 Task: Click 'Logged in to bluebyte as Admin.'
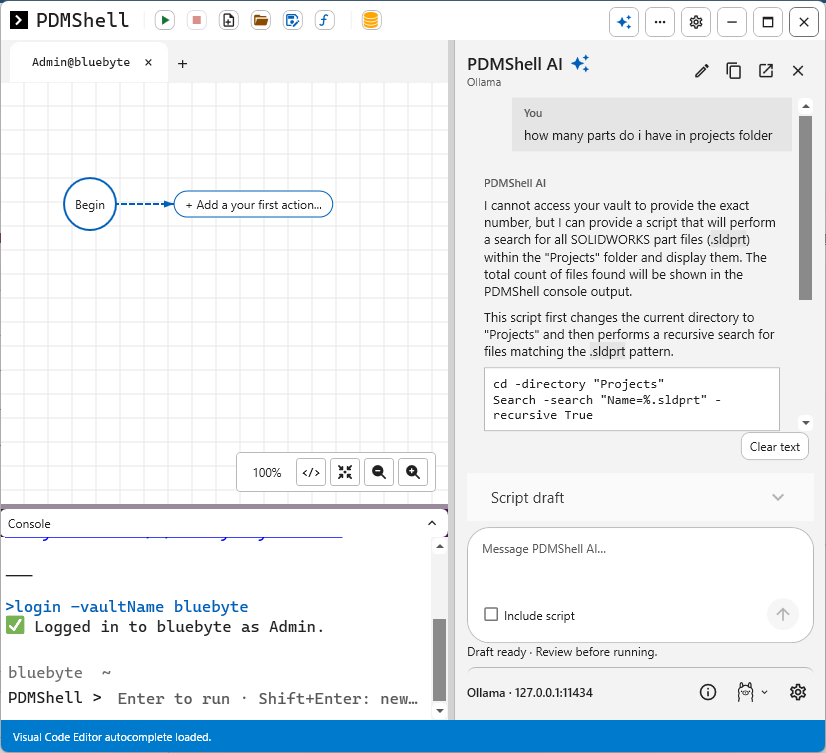[179, 627]
